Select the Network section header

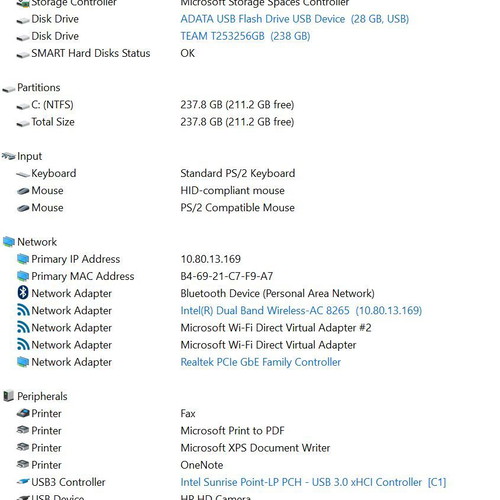(x=37, y=242)
